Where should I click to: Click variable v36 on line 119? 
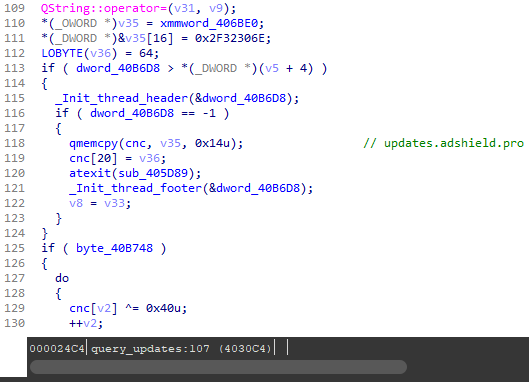click(149, 158)
